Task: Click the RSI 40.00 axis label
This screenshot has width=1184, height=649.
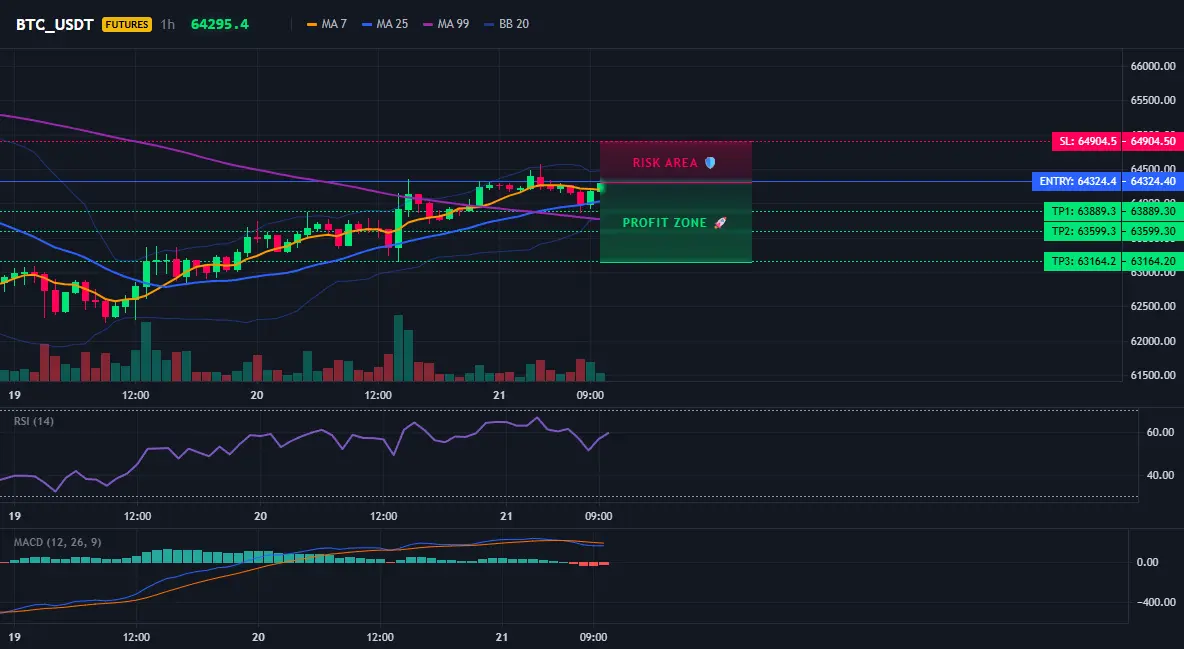Action: (x=1161, y=475)
